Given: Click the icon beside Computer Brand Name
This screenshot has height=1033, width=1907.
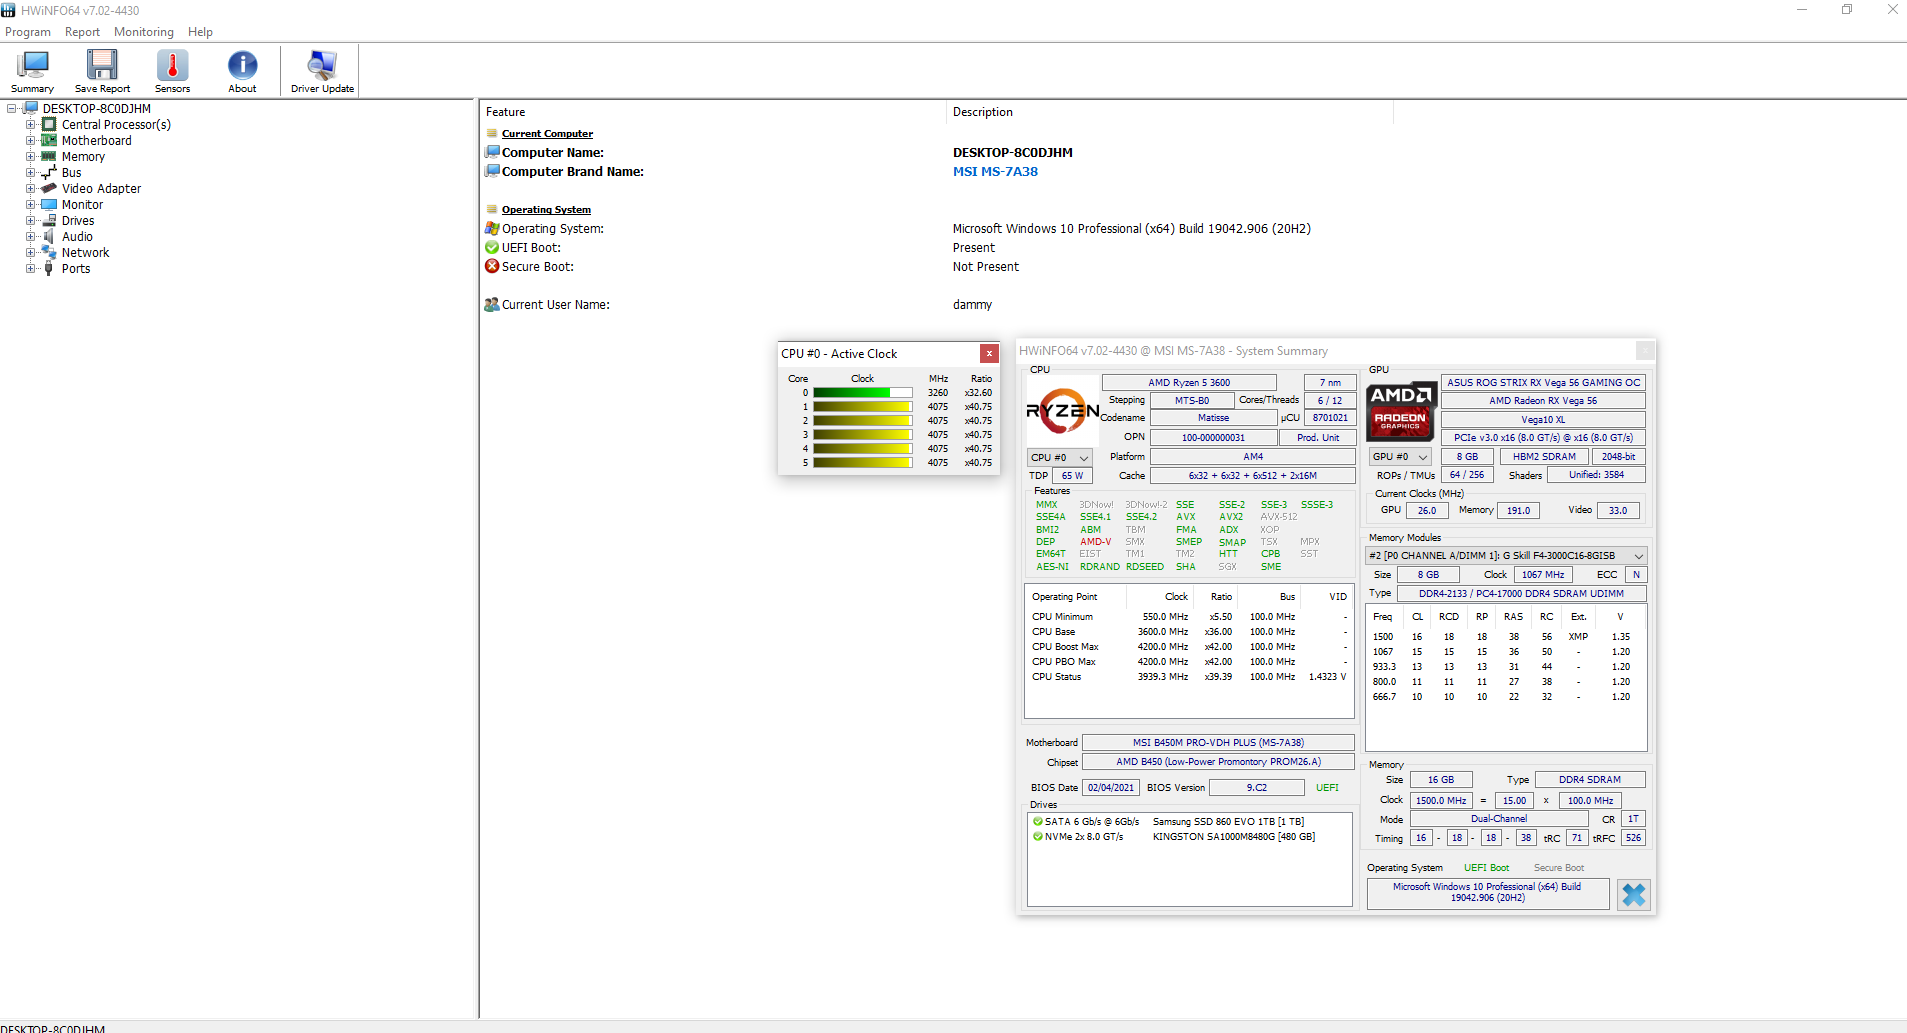Looking at the screenshot, I should [x=492, y=172].
